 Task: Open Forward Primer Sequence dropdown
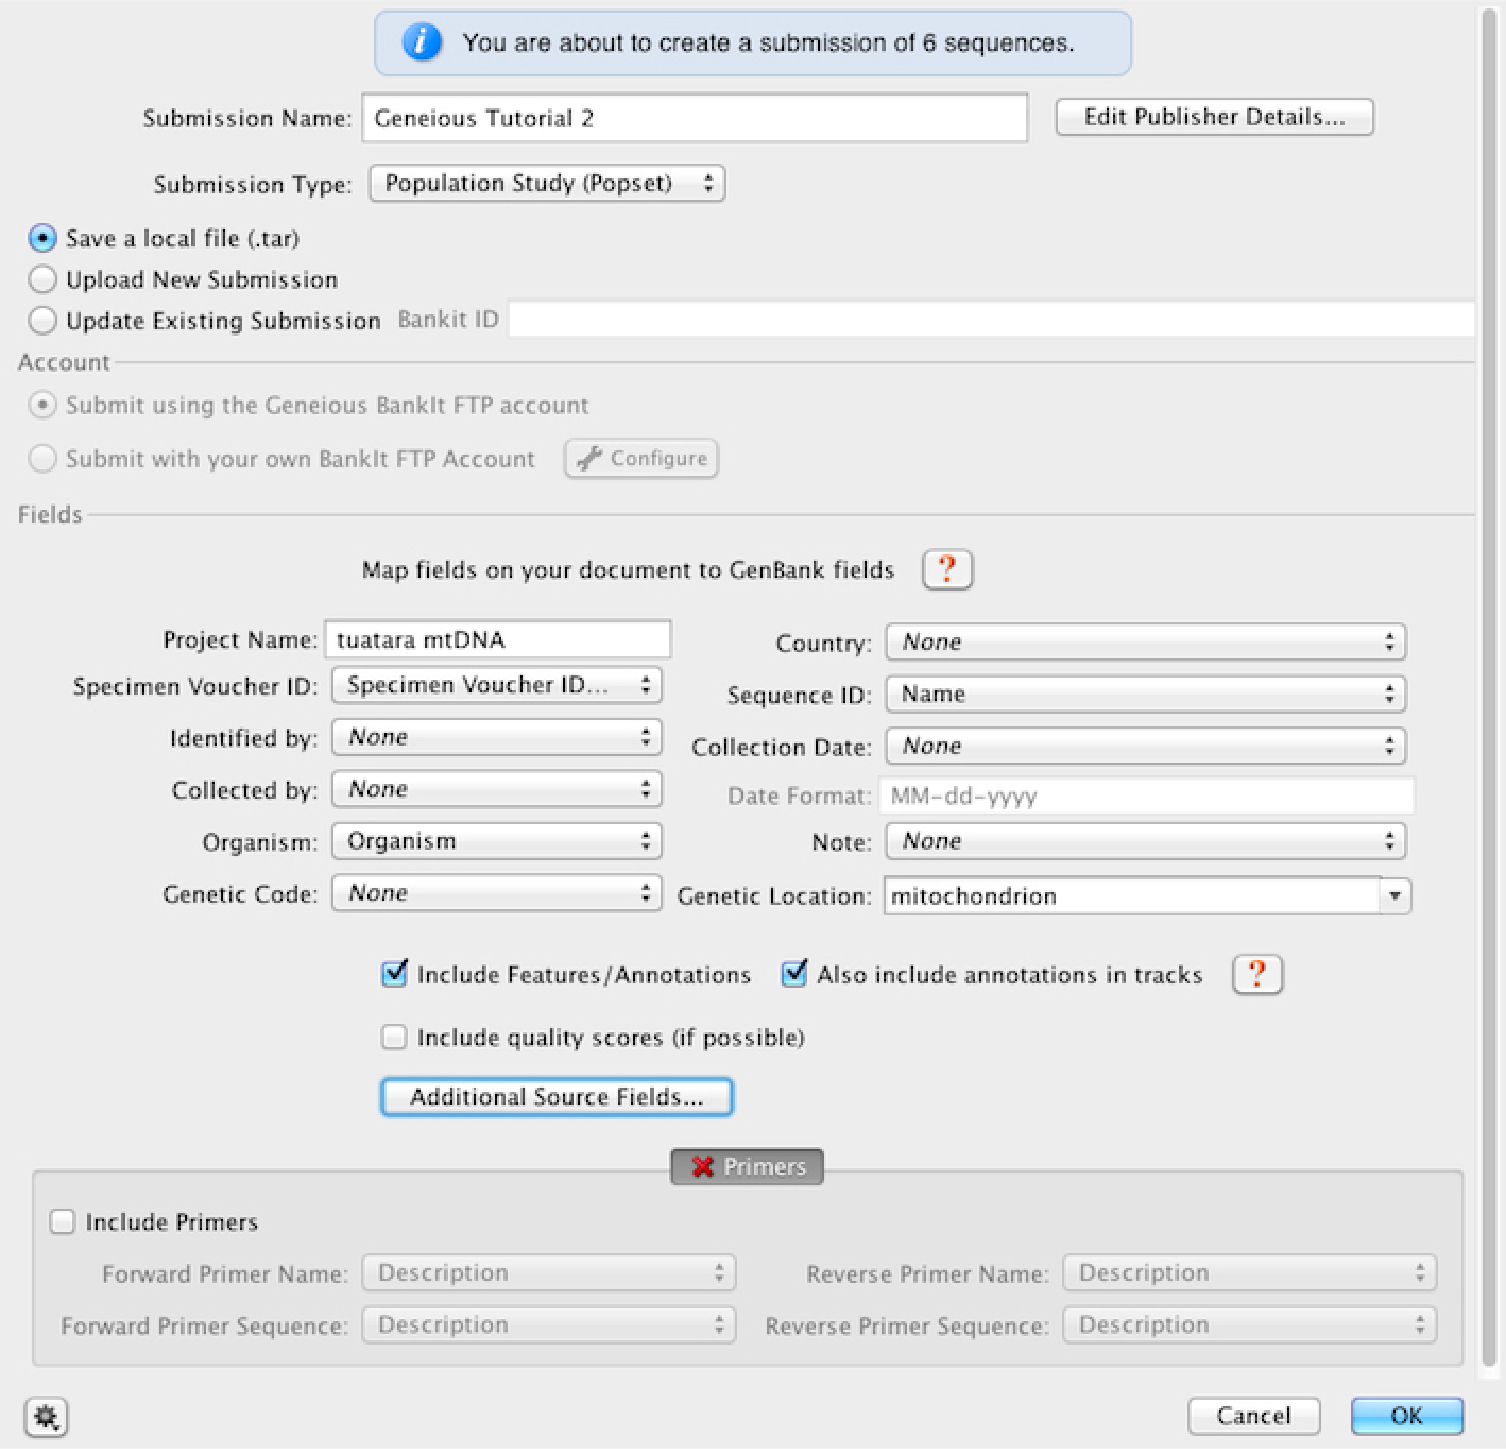point(549,1325)
